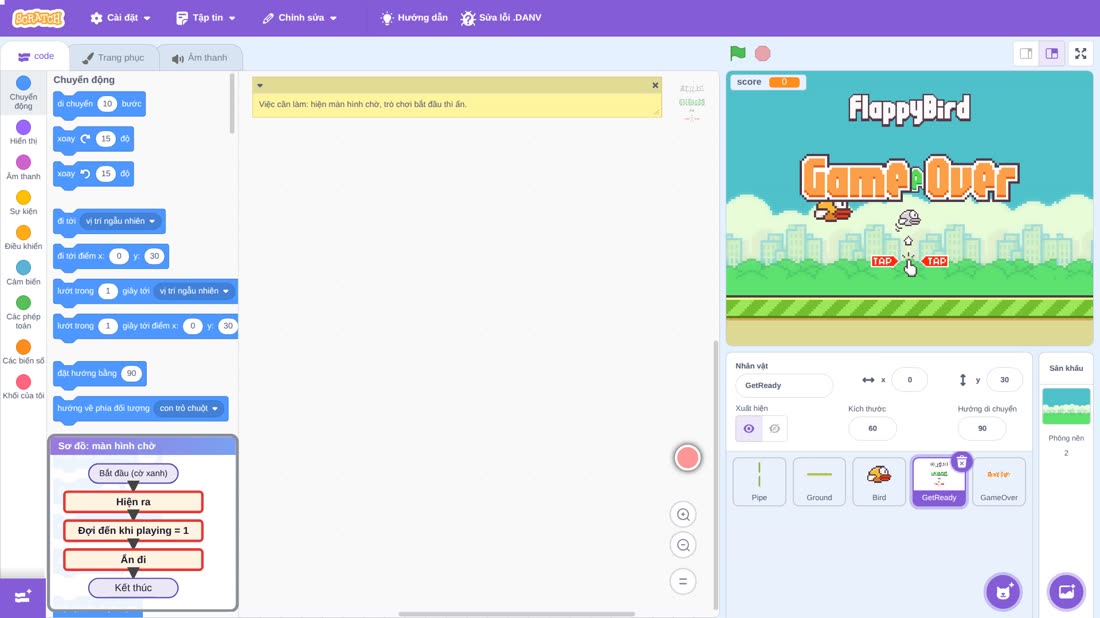1100x618 pixels.
Task: Open the Tập tin file menu
Action: pyautogui.click(x=206, y=18)
